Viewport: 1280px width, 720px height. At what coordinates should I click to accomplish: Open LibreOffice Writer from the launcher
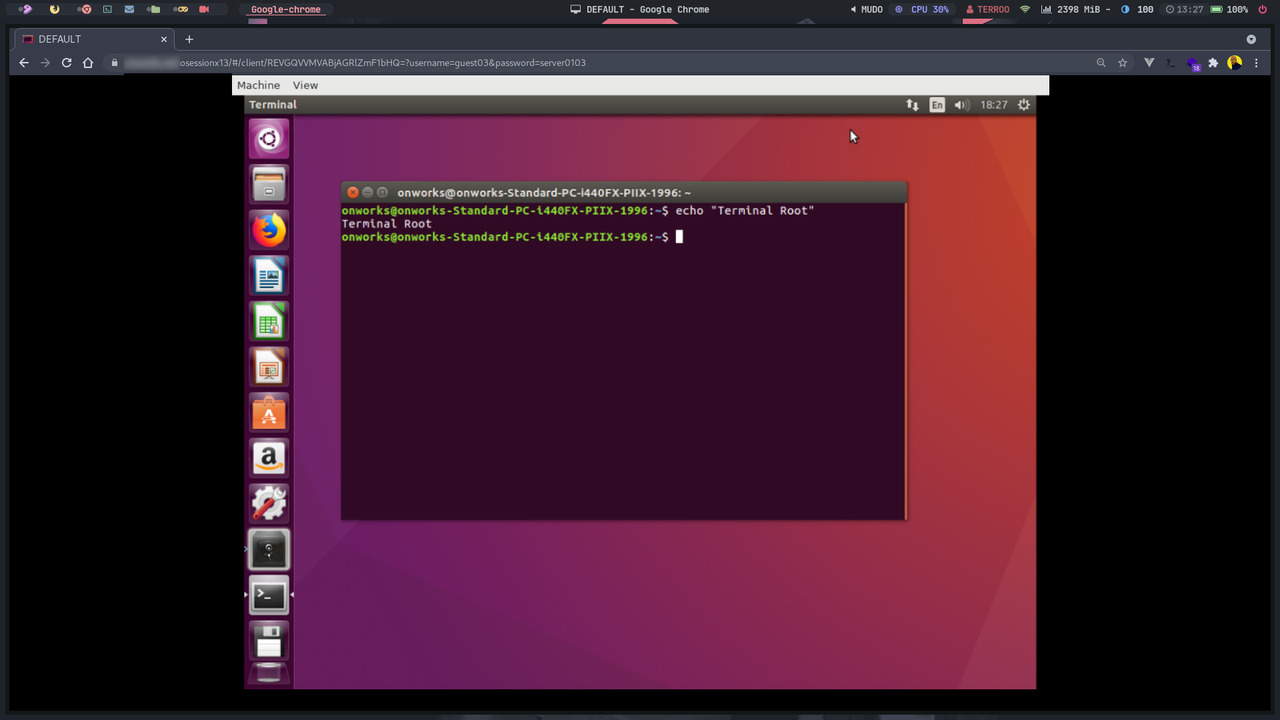(x=268, y=275)
